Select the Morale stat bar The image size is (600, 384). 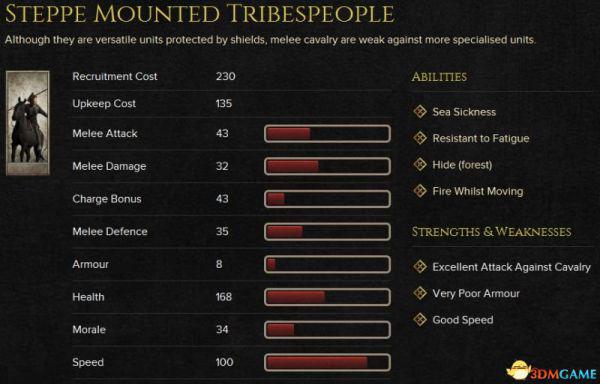tap(328, 330)
